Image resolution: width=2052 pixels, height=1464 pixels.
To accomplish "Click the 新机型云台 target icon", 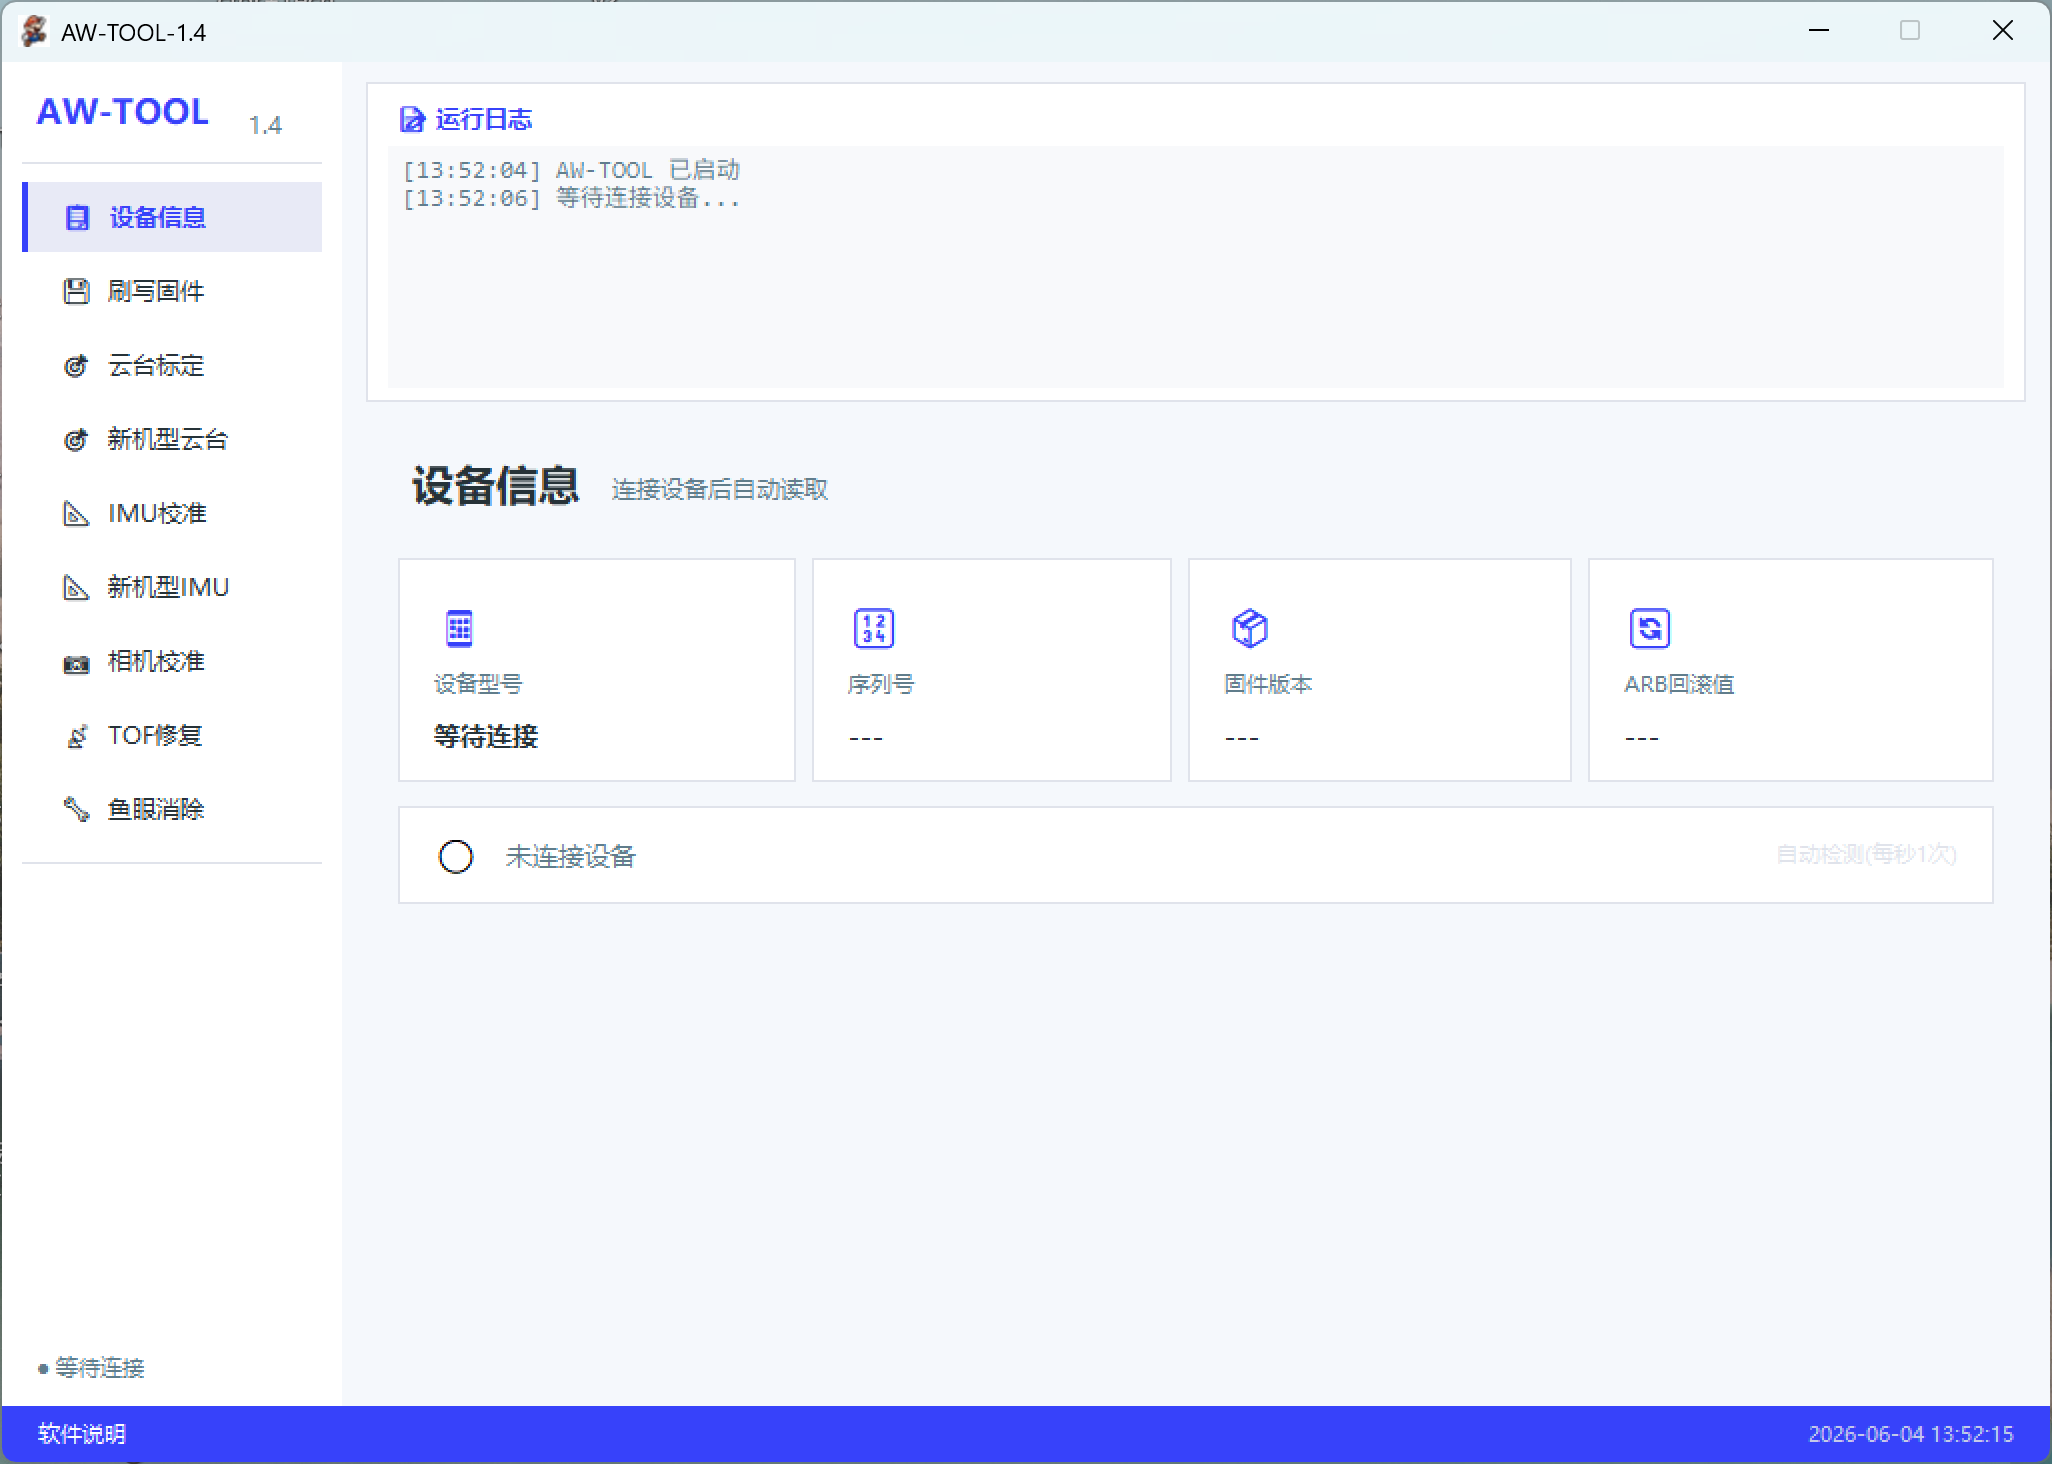I will coord(76,440).
